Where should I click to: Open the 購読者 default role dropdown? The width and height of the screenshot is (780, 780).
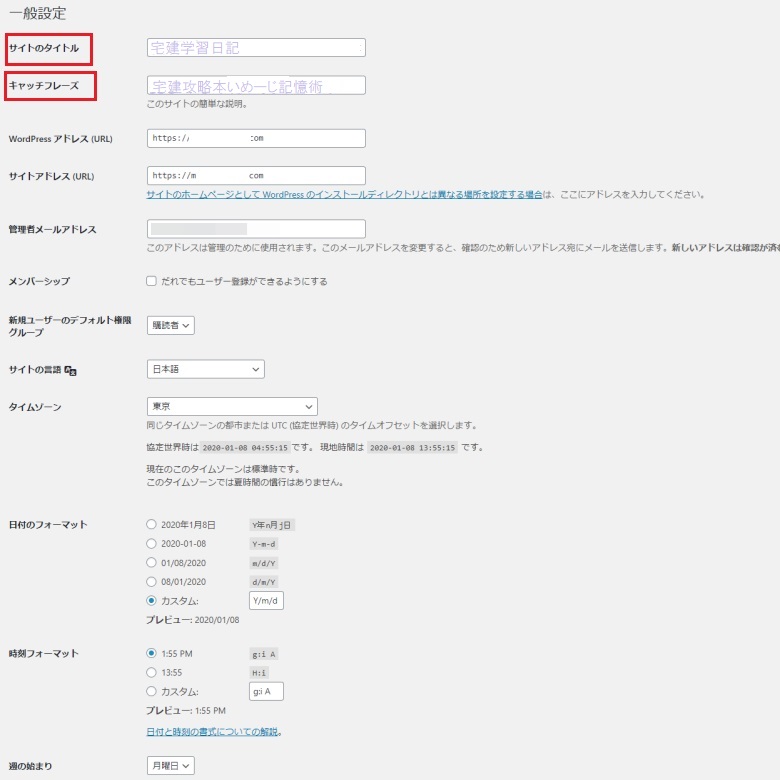[170, 324]
